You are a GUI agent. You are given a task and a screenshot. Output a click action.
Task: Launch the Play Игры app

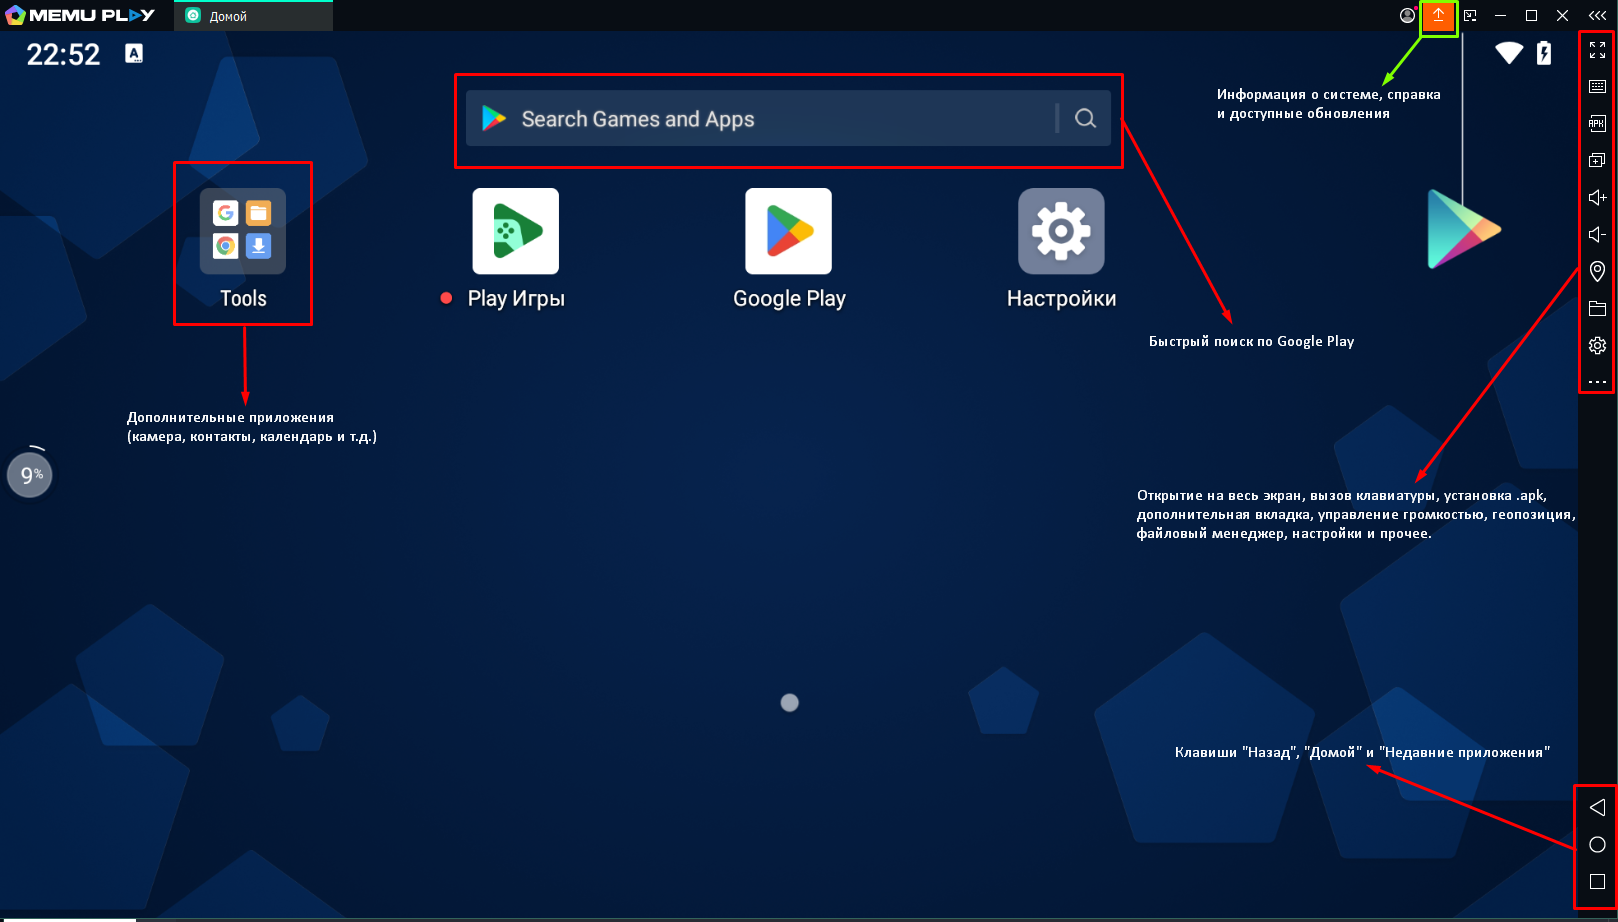(515, 232)
